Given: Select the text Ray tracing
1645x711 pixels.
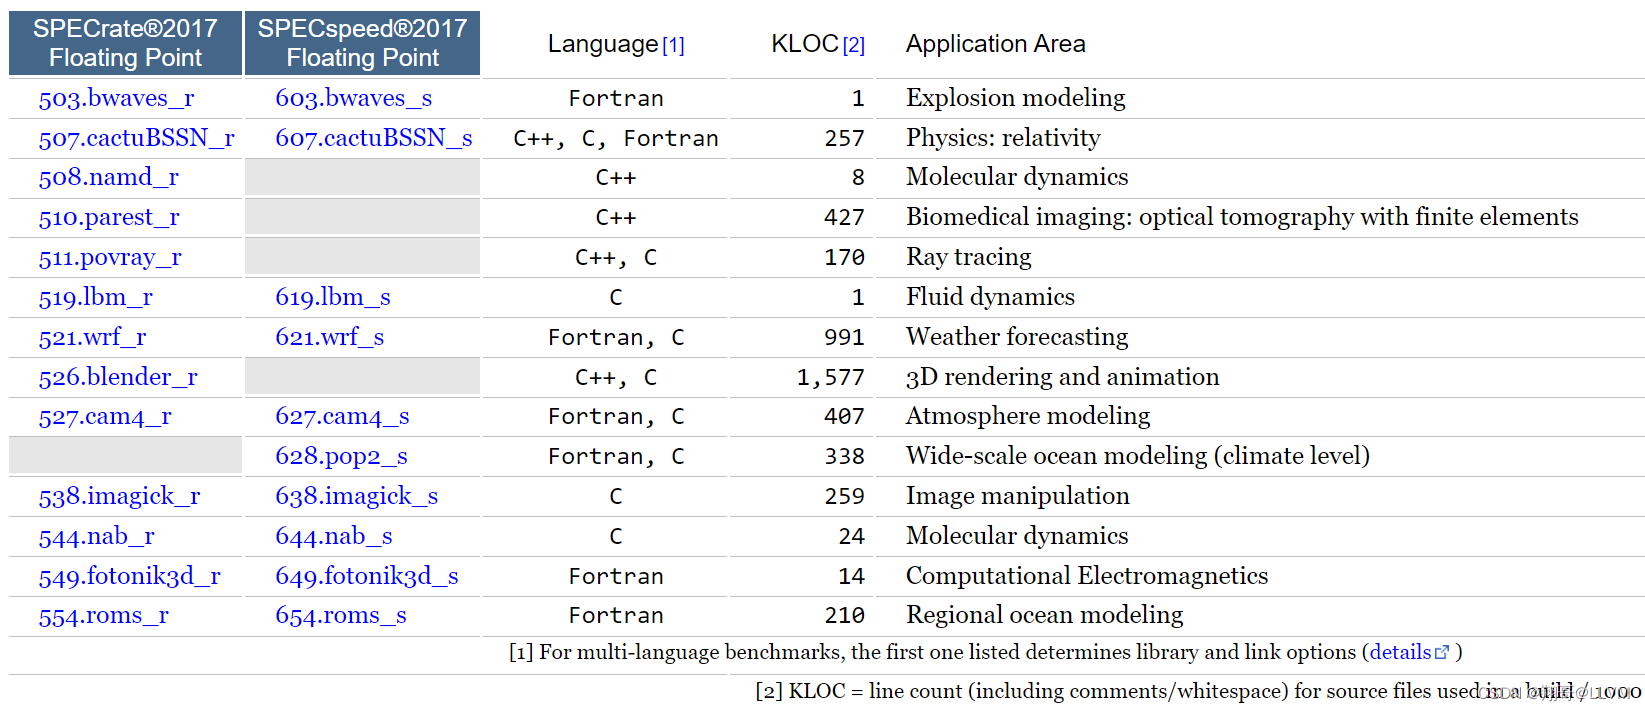Looking at the screenshot, I should point(968,257).
